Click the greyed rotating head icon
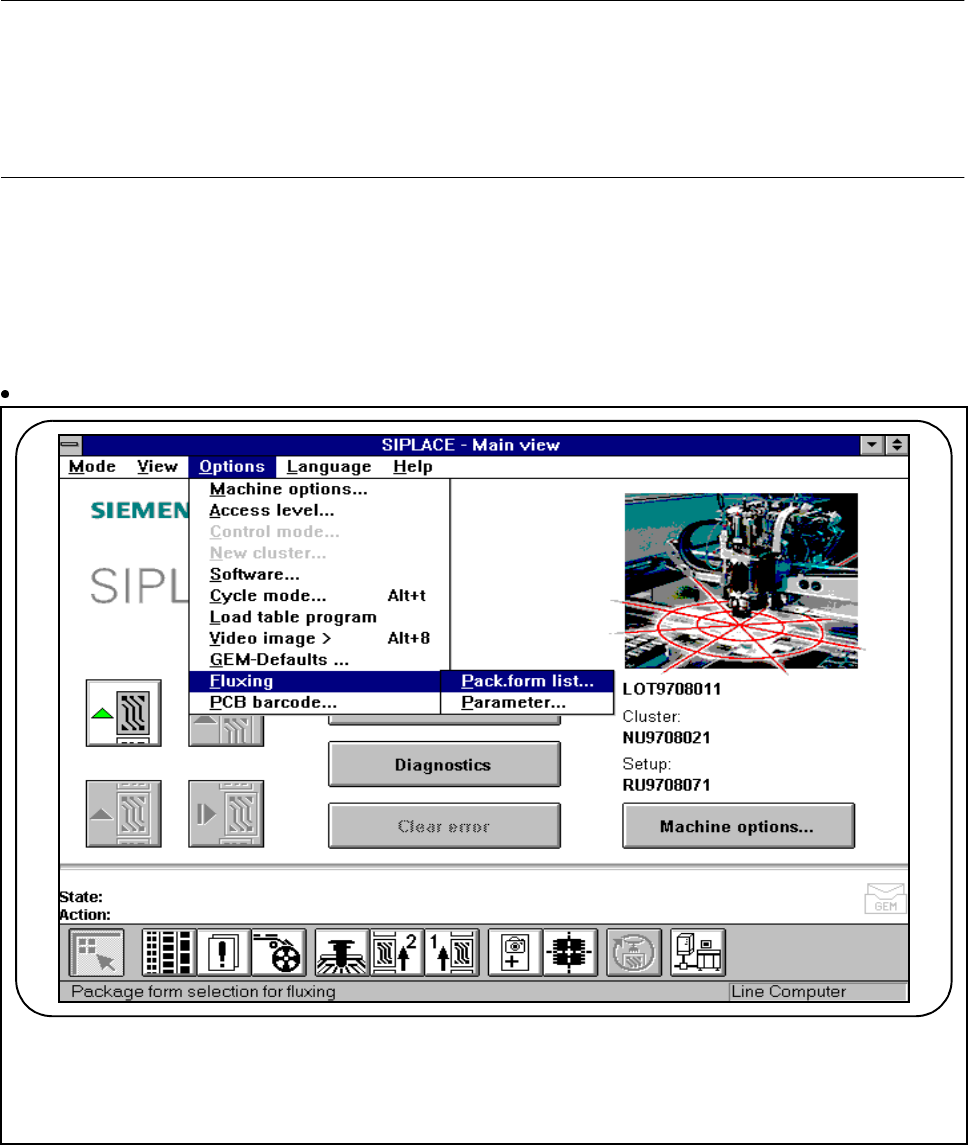Screen dimensions: 968x1145 (634, 952)
